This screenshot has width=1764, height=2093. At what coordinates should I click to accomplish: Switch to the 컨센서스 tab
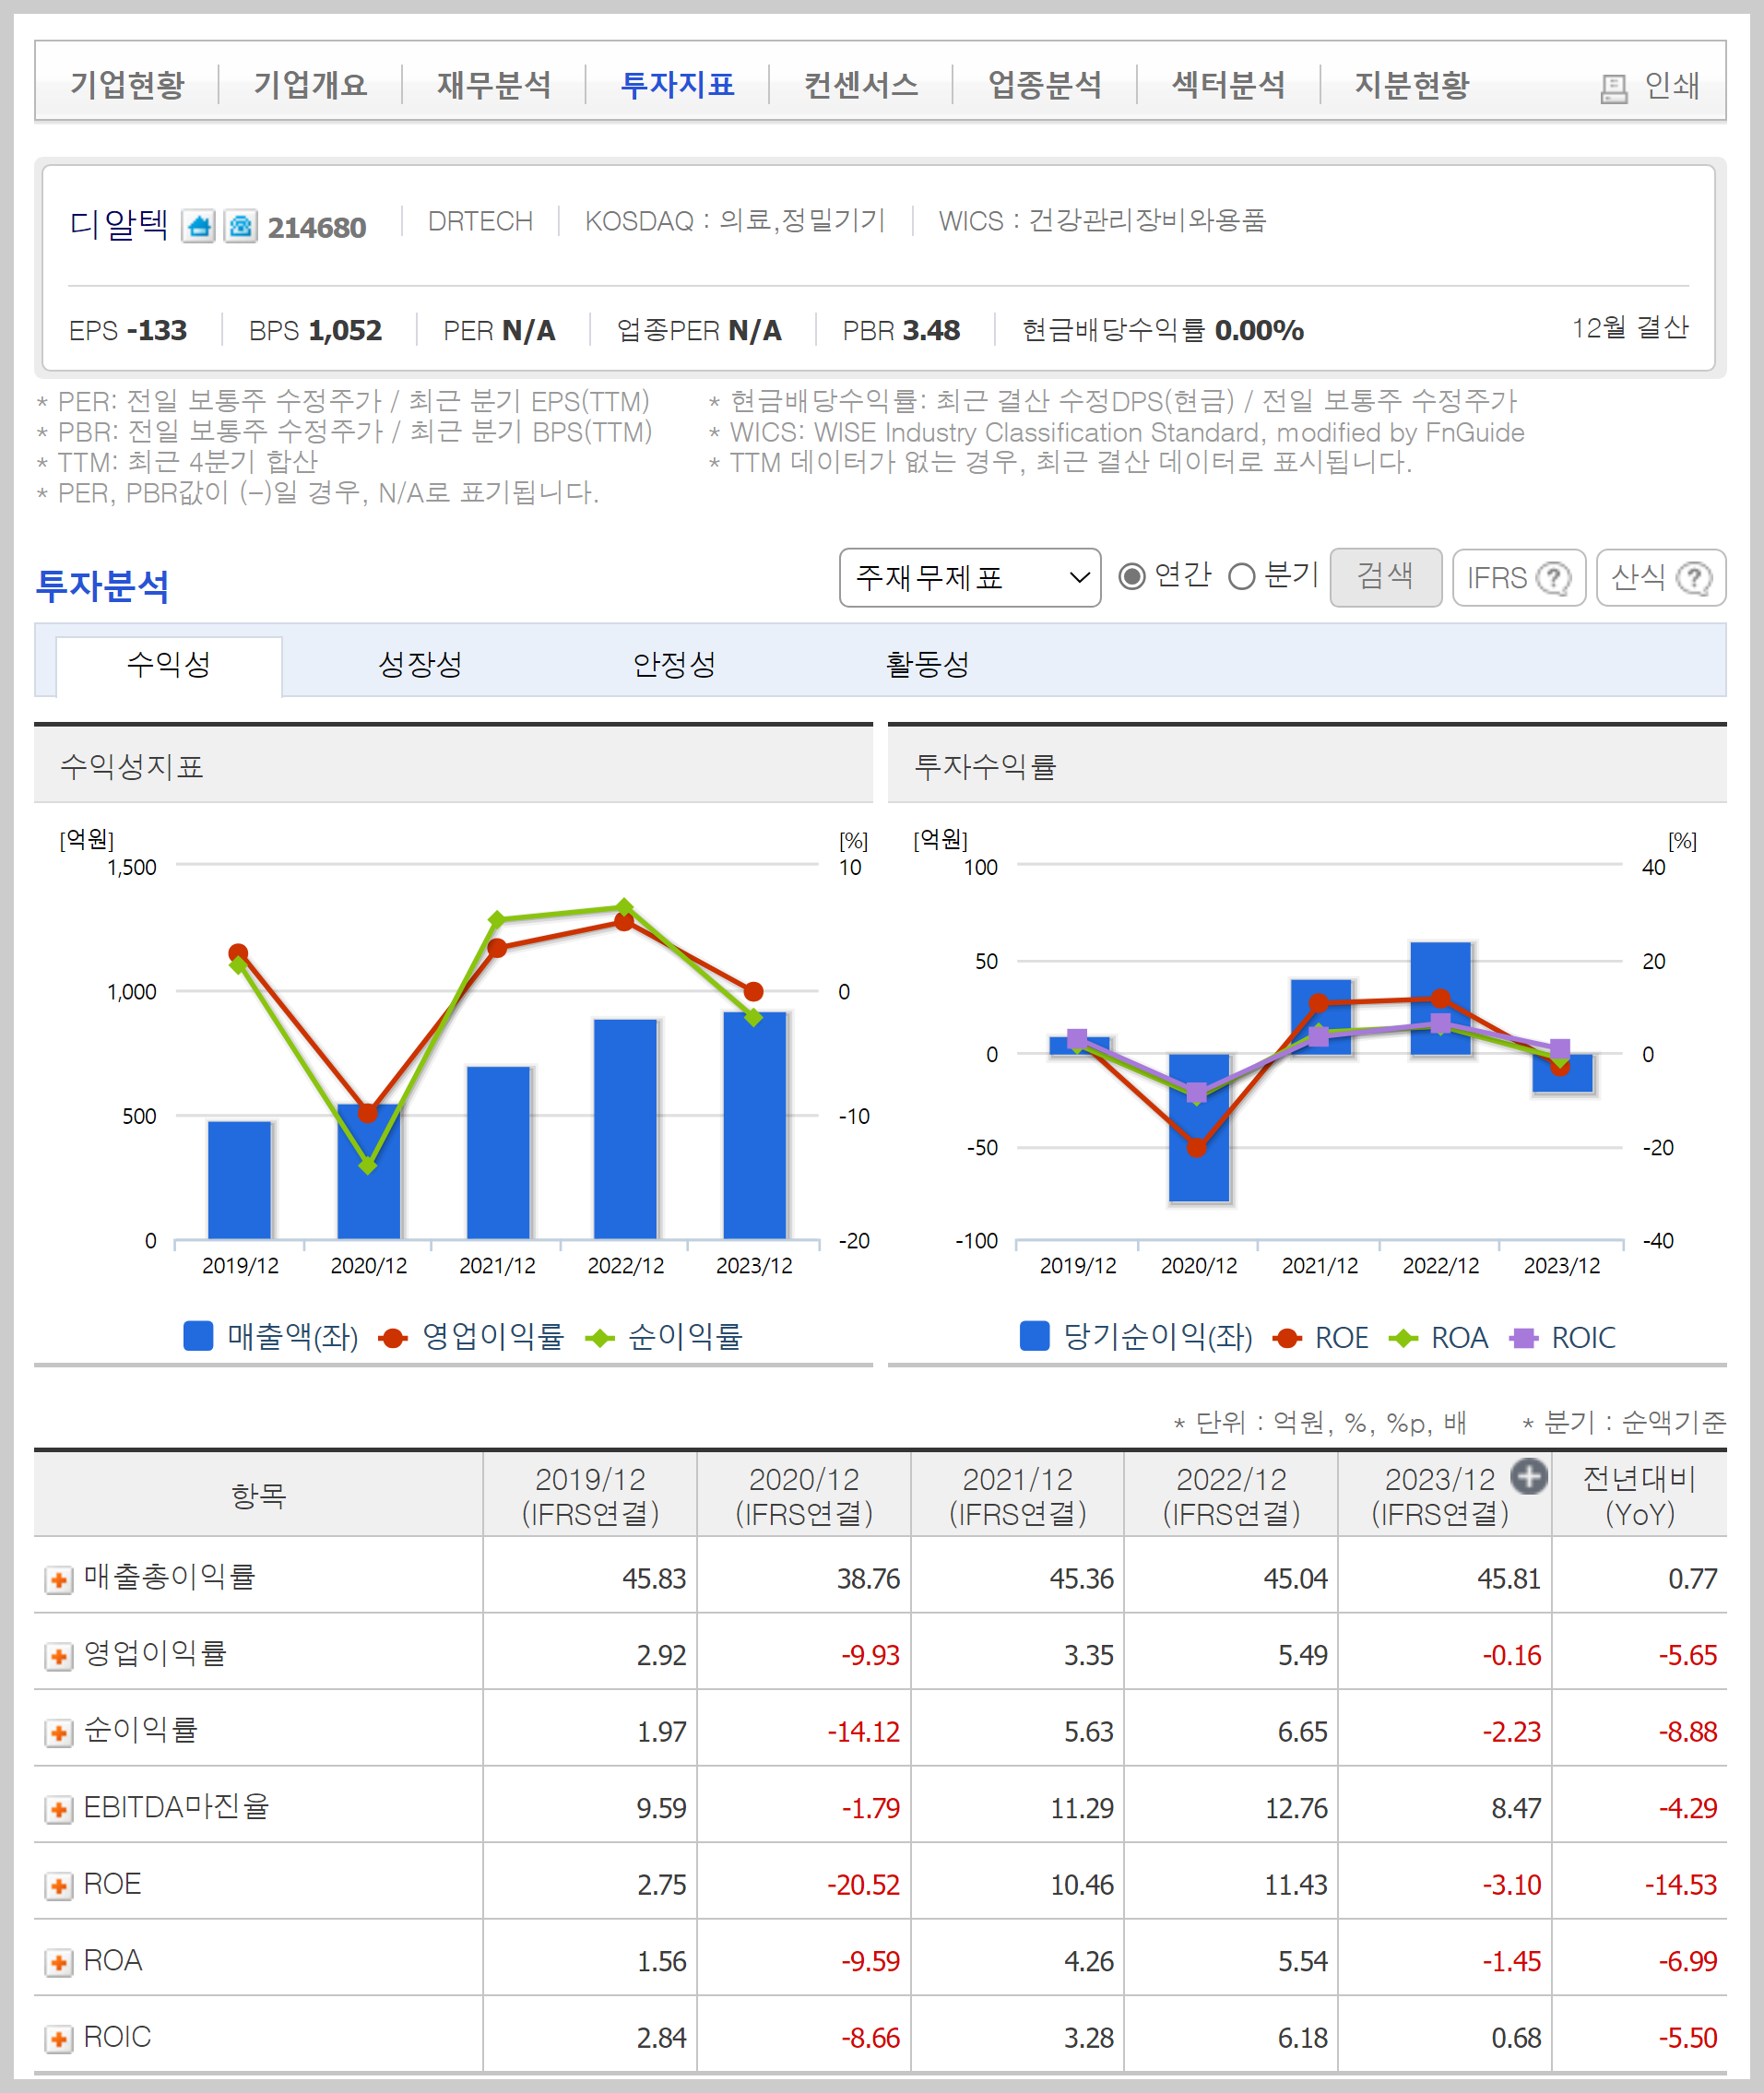pos(862,85)
